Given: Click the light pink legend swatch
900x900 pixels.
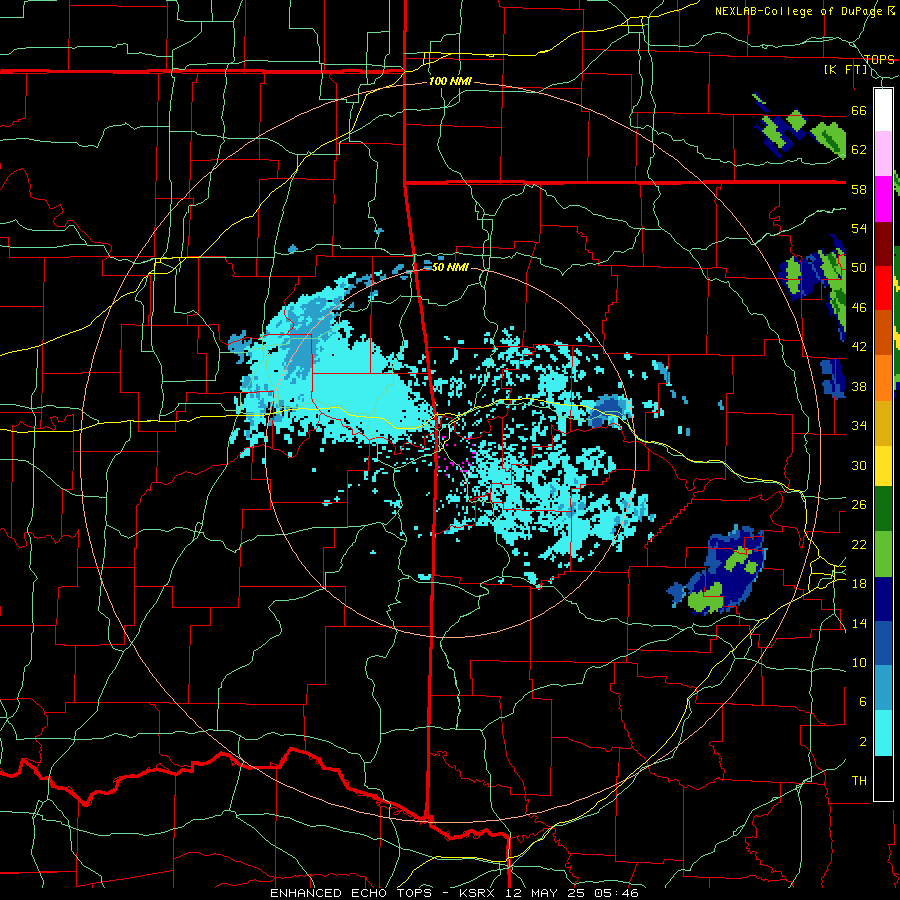Looking at the screenshot, I should [883, 153].
